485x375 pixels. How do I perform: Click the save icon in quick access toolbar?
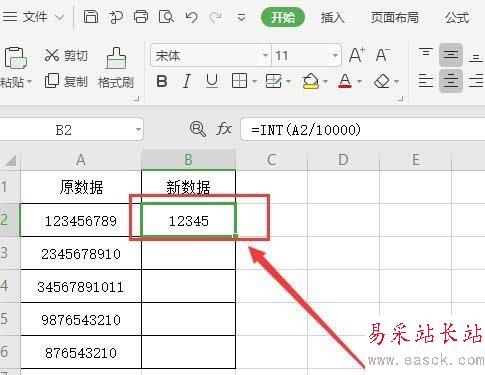[91, 16]
